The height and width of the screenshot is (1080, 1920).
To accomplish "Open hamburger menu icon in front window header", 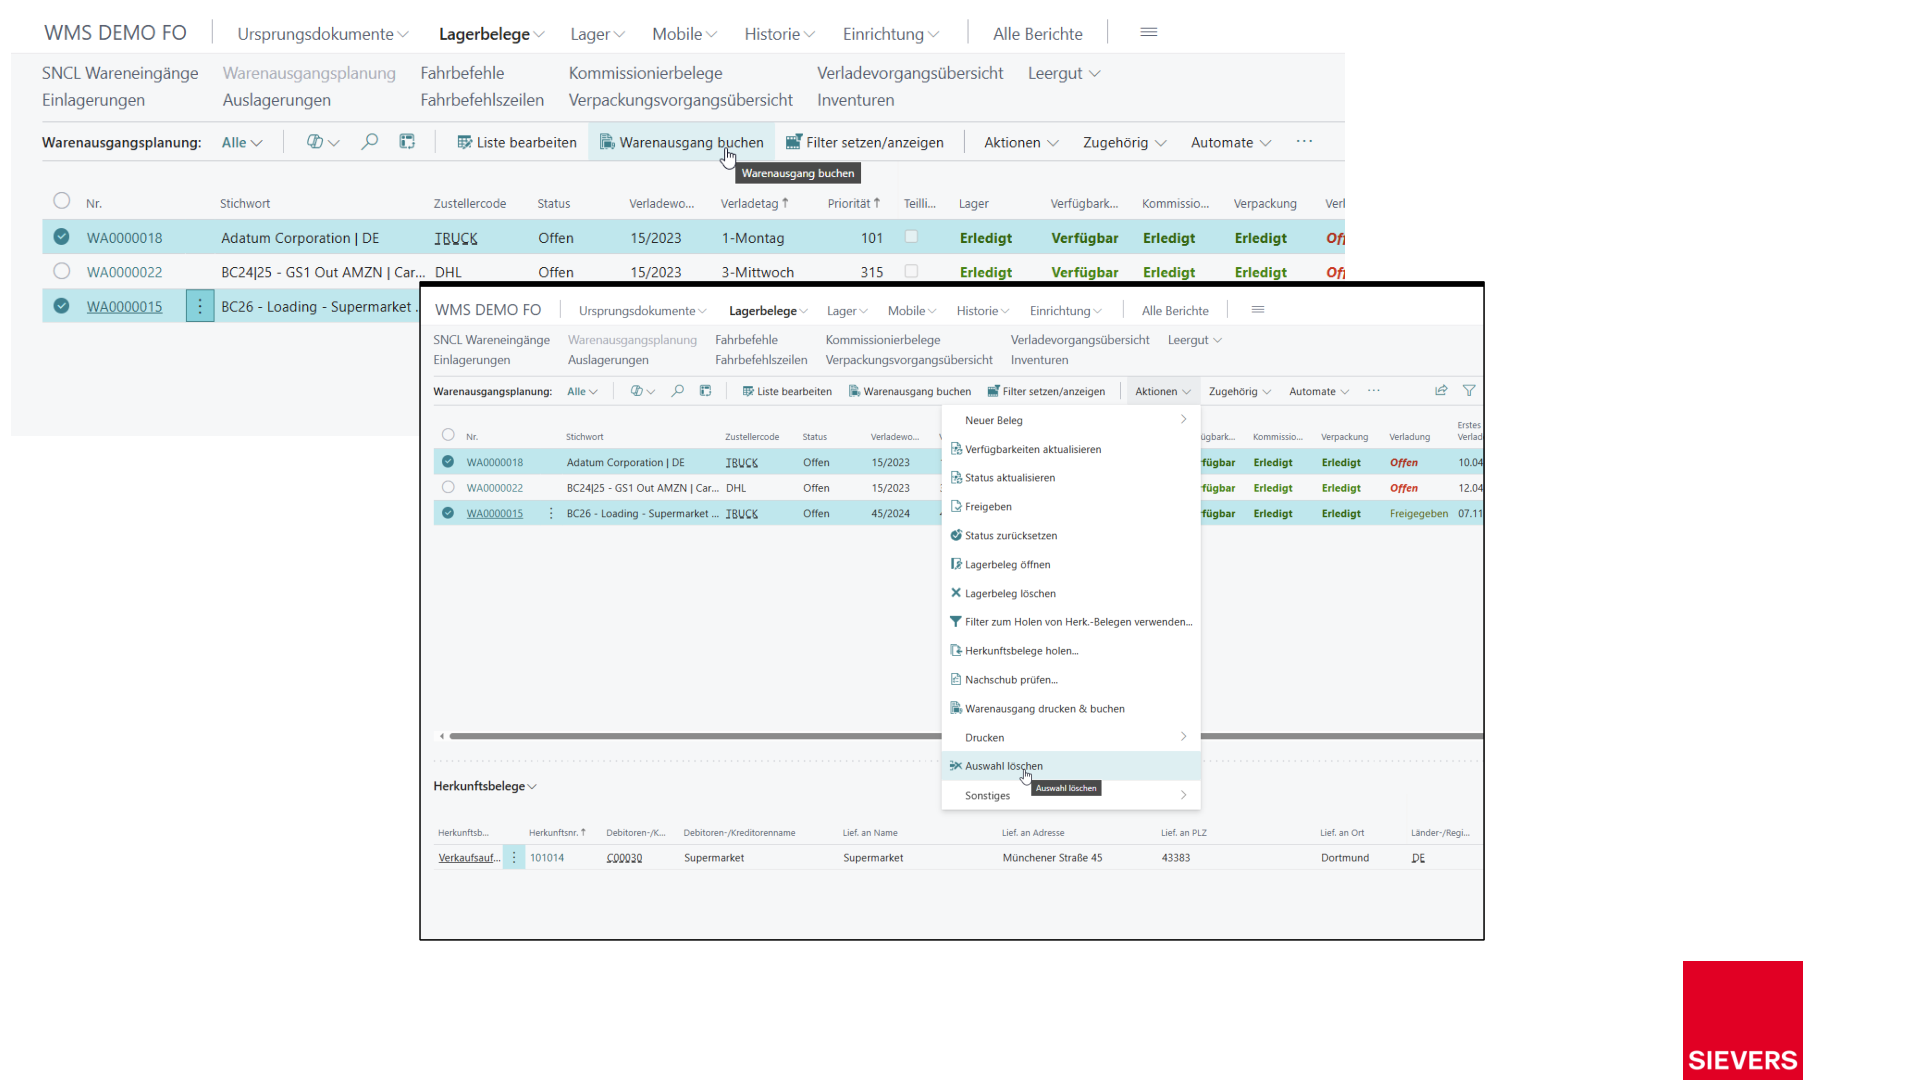I will [x=1258, y=310].
